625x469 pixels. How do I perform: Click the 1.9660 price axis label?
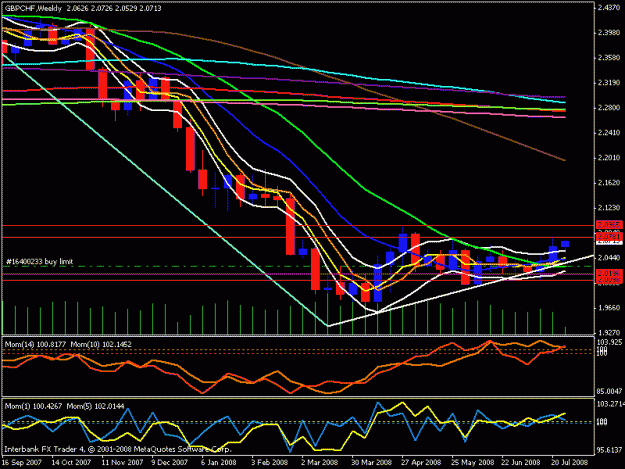tap(610, 308)
